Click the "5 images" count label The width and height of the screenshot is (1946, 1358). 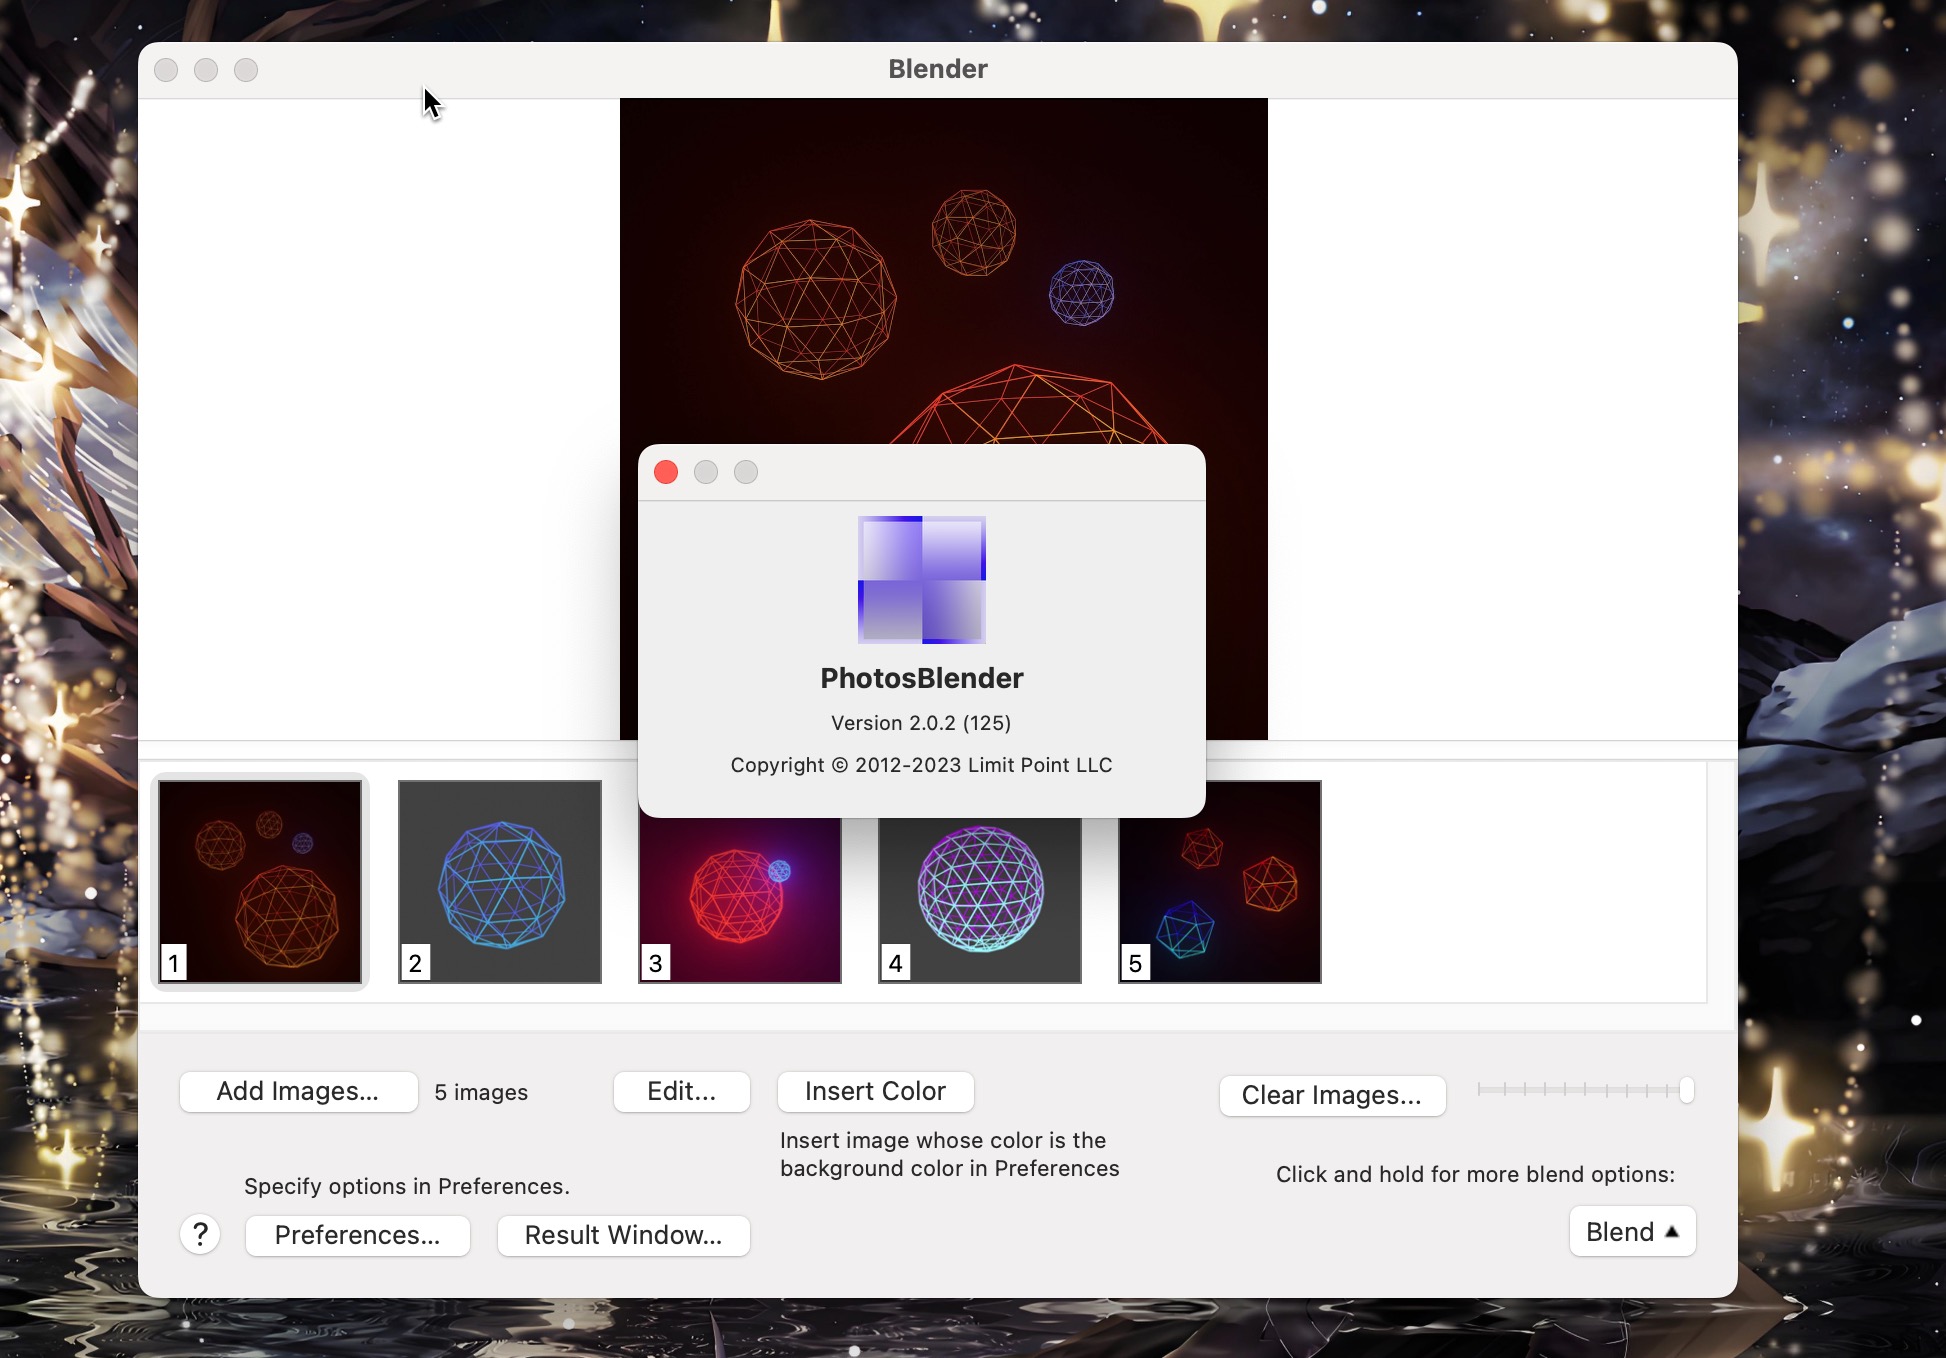[481, 1092]
